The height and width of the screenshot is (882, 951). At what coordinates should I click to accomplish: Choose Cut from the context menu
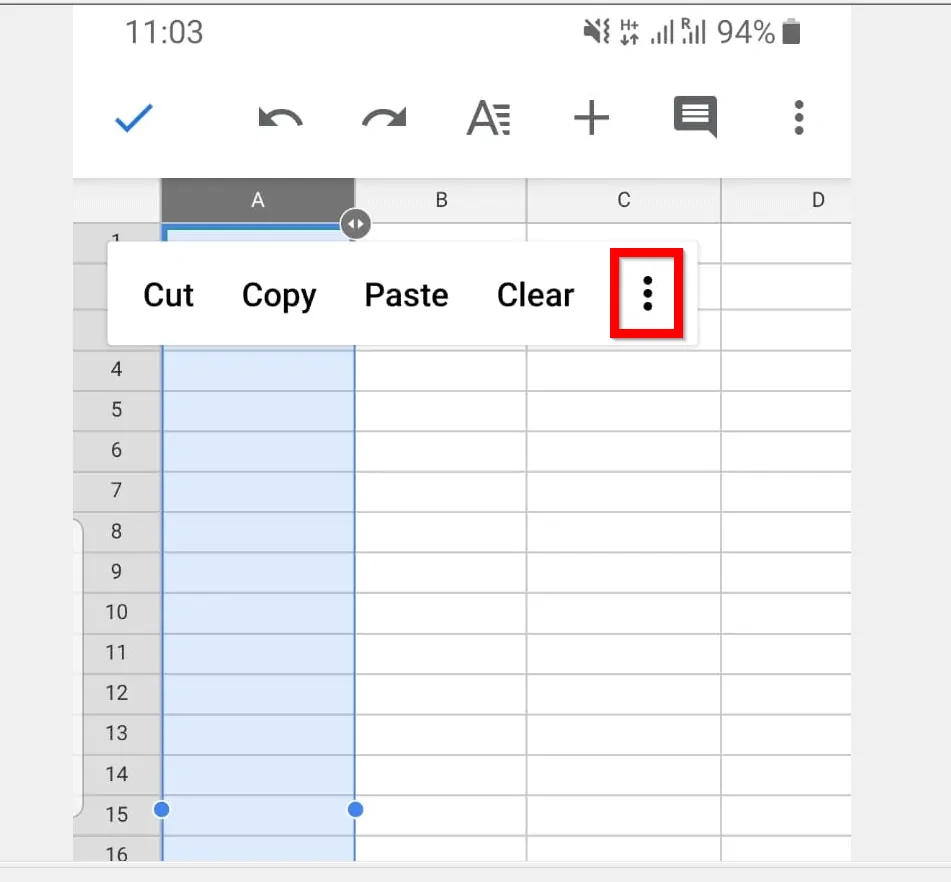[x=168, y=295]
